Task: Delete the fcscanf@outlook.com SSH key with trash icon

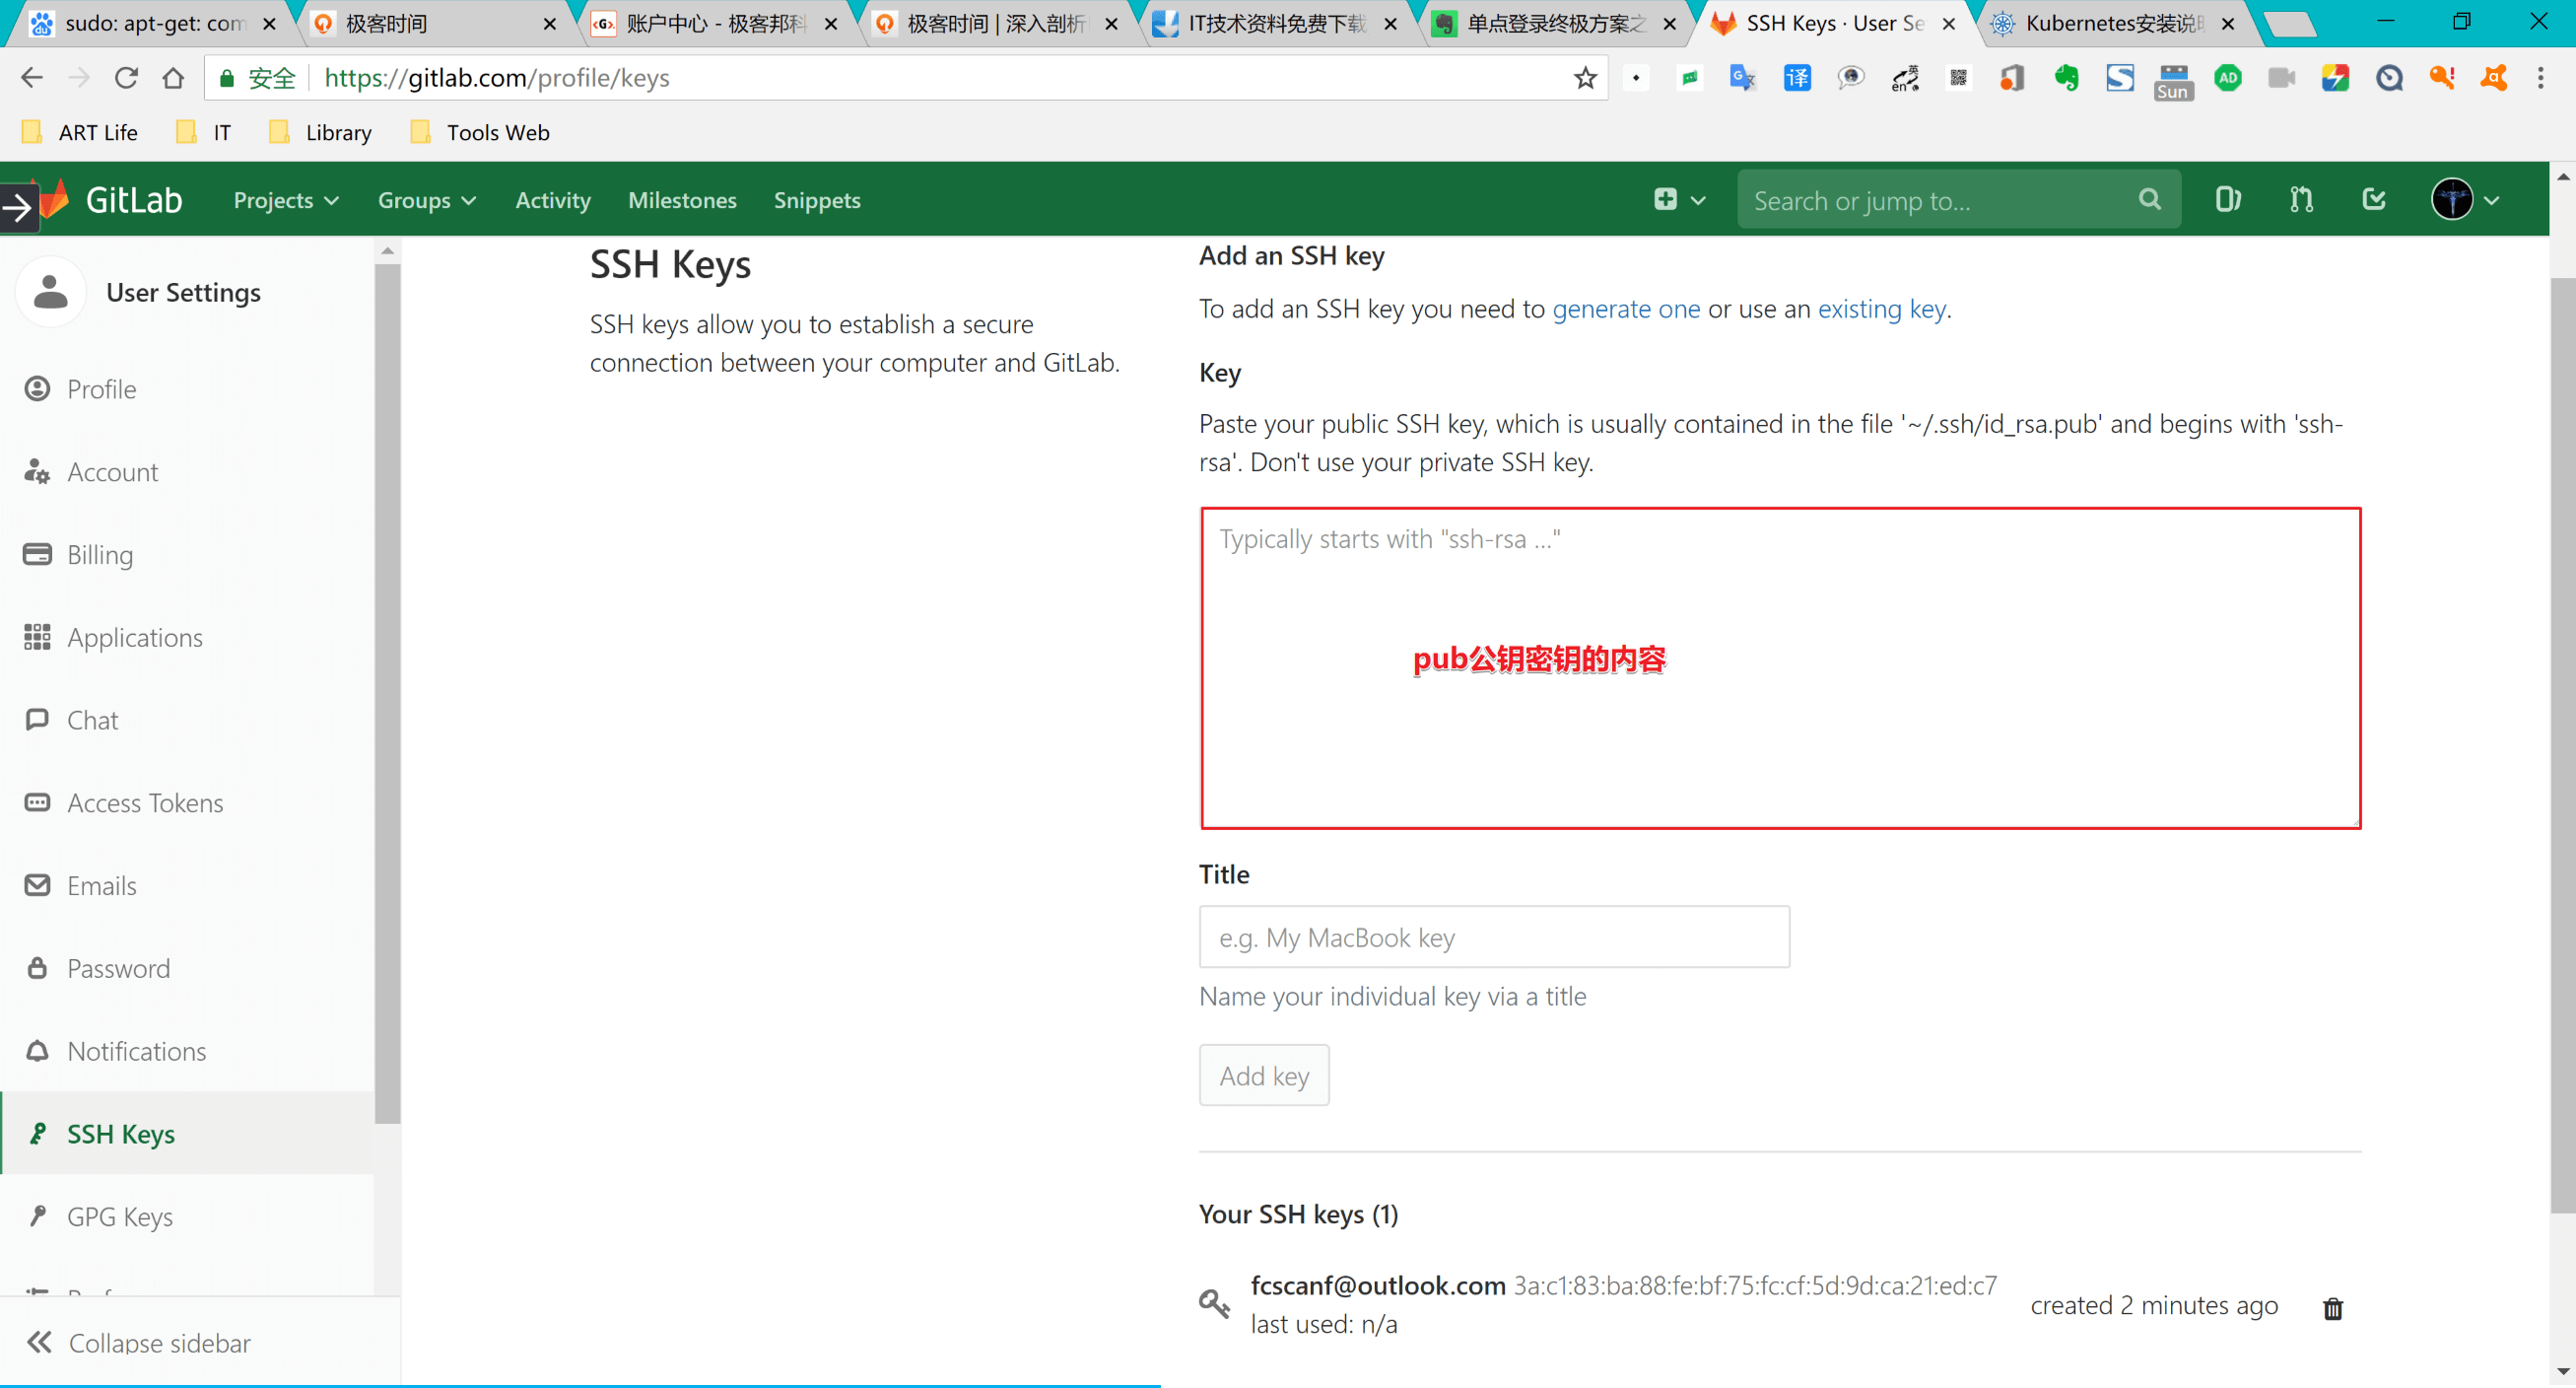Action: (2332, 1308)
